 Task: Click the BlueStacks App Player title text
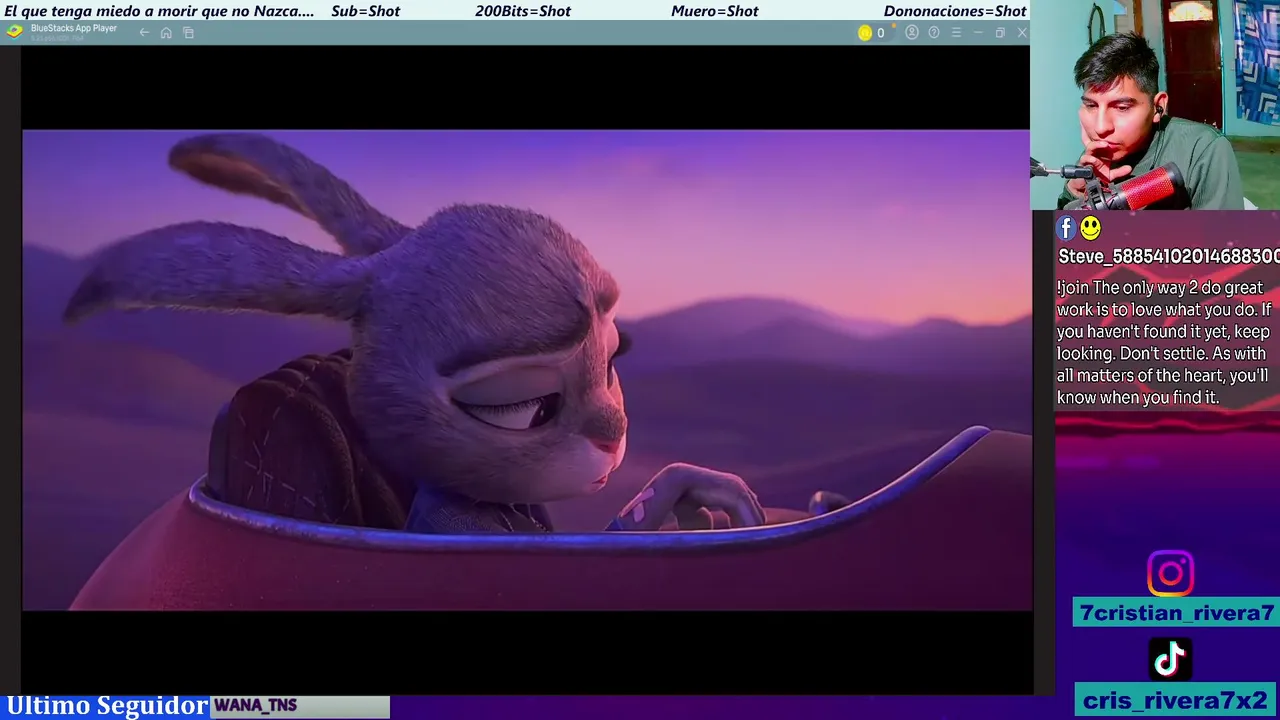[x=74, y=28]
